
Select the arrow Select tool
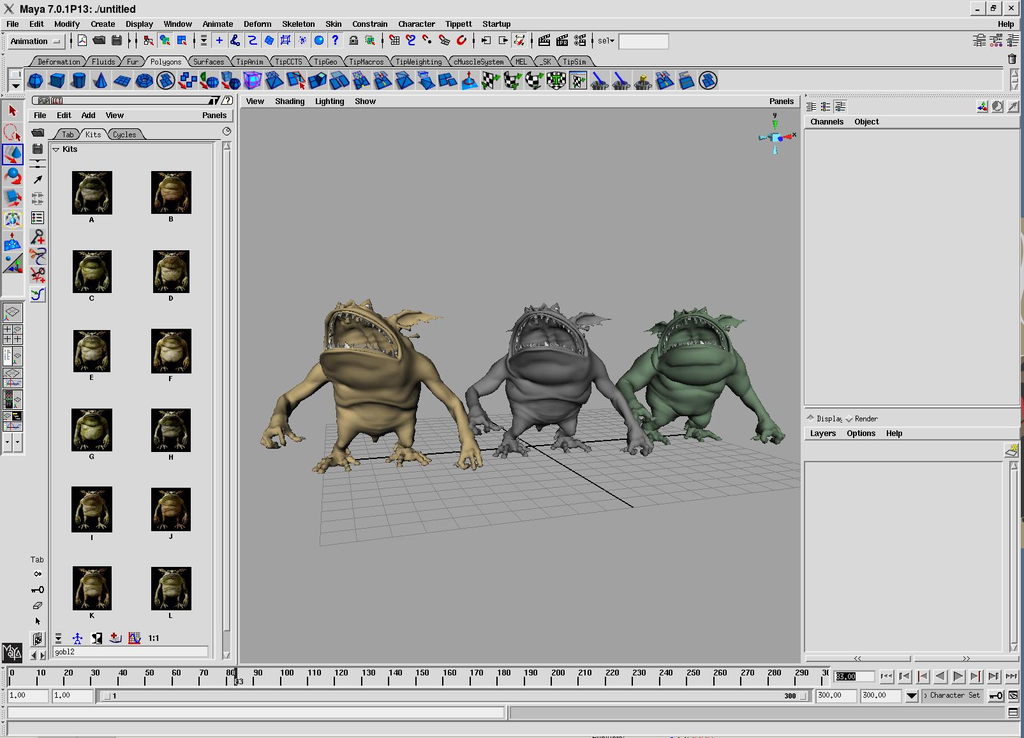click(x=13, y=111)
